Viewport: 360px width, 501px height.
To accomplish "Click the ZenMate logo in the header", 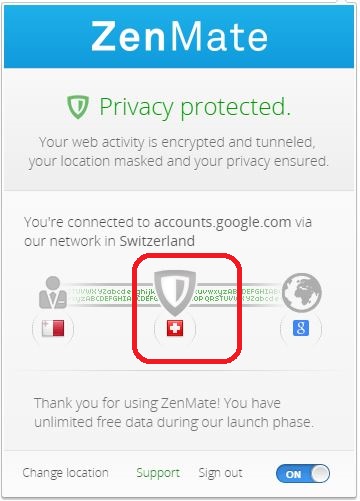I will (179, 36).
